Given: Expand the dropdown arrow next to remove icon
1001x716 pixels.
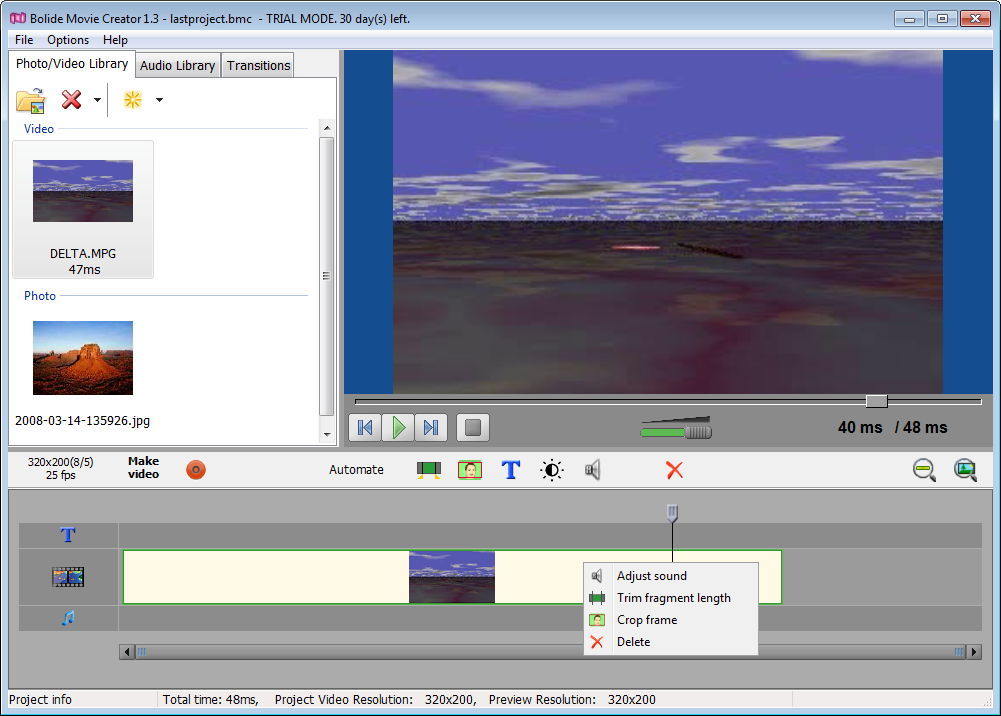Looking at the screenshot, I should pyautogui.click(x=97, y=100).
